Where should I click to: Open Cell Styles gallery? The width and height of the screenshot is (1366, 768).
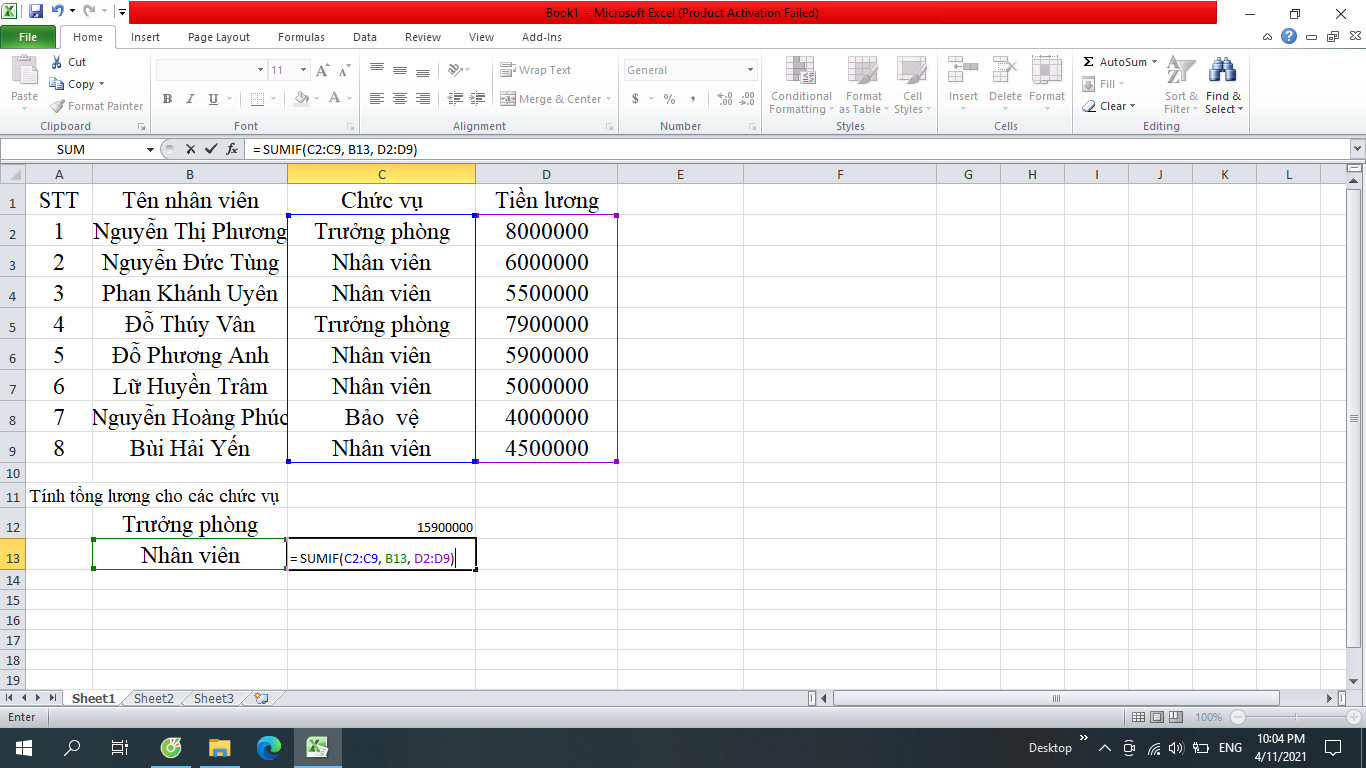click(x=911, y=85)
